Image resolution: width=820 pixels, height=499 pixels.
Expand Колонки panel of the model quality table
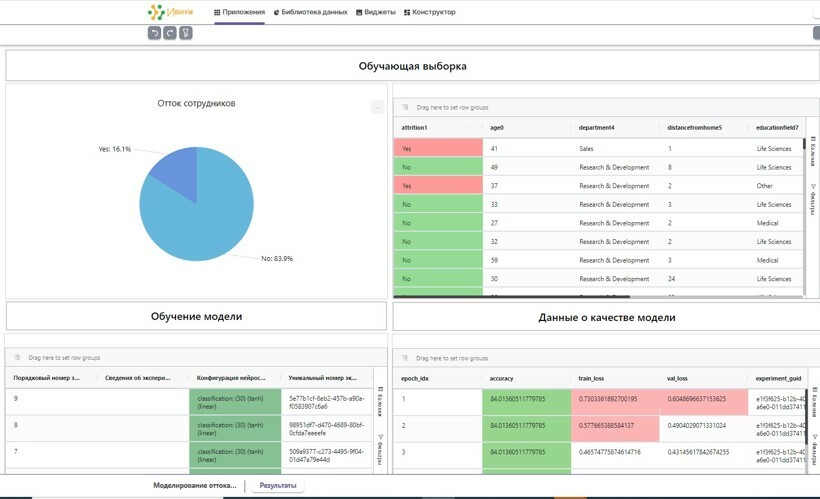point(813,401)
